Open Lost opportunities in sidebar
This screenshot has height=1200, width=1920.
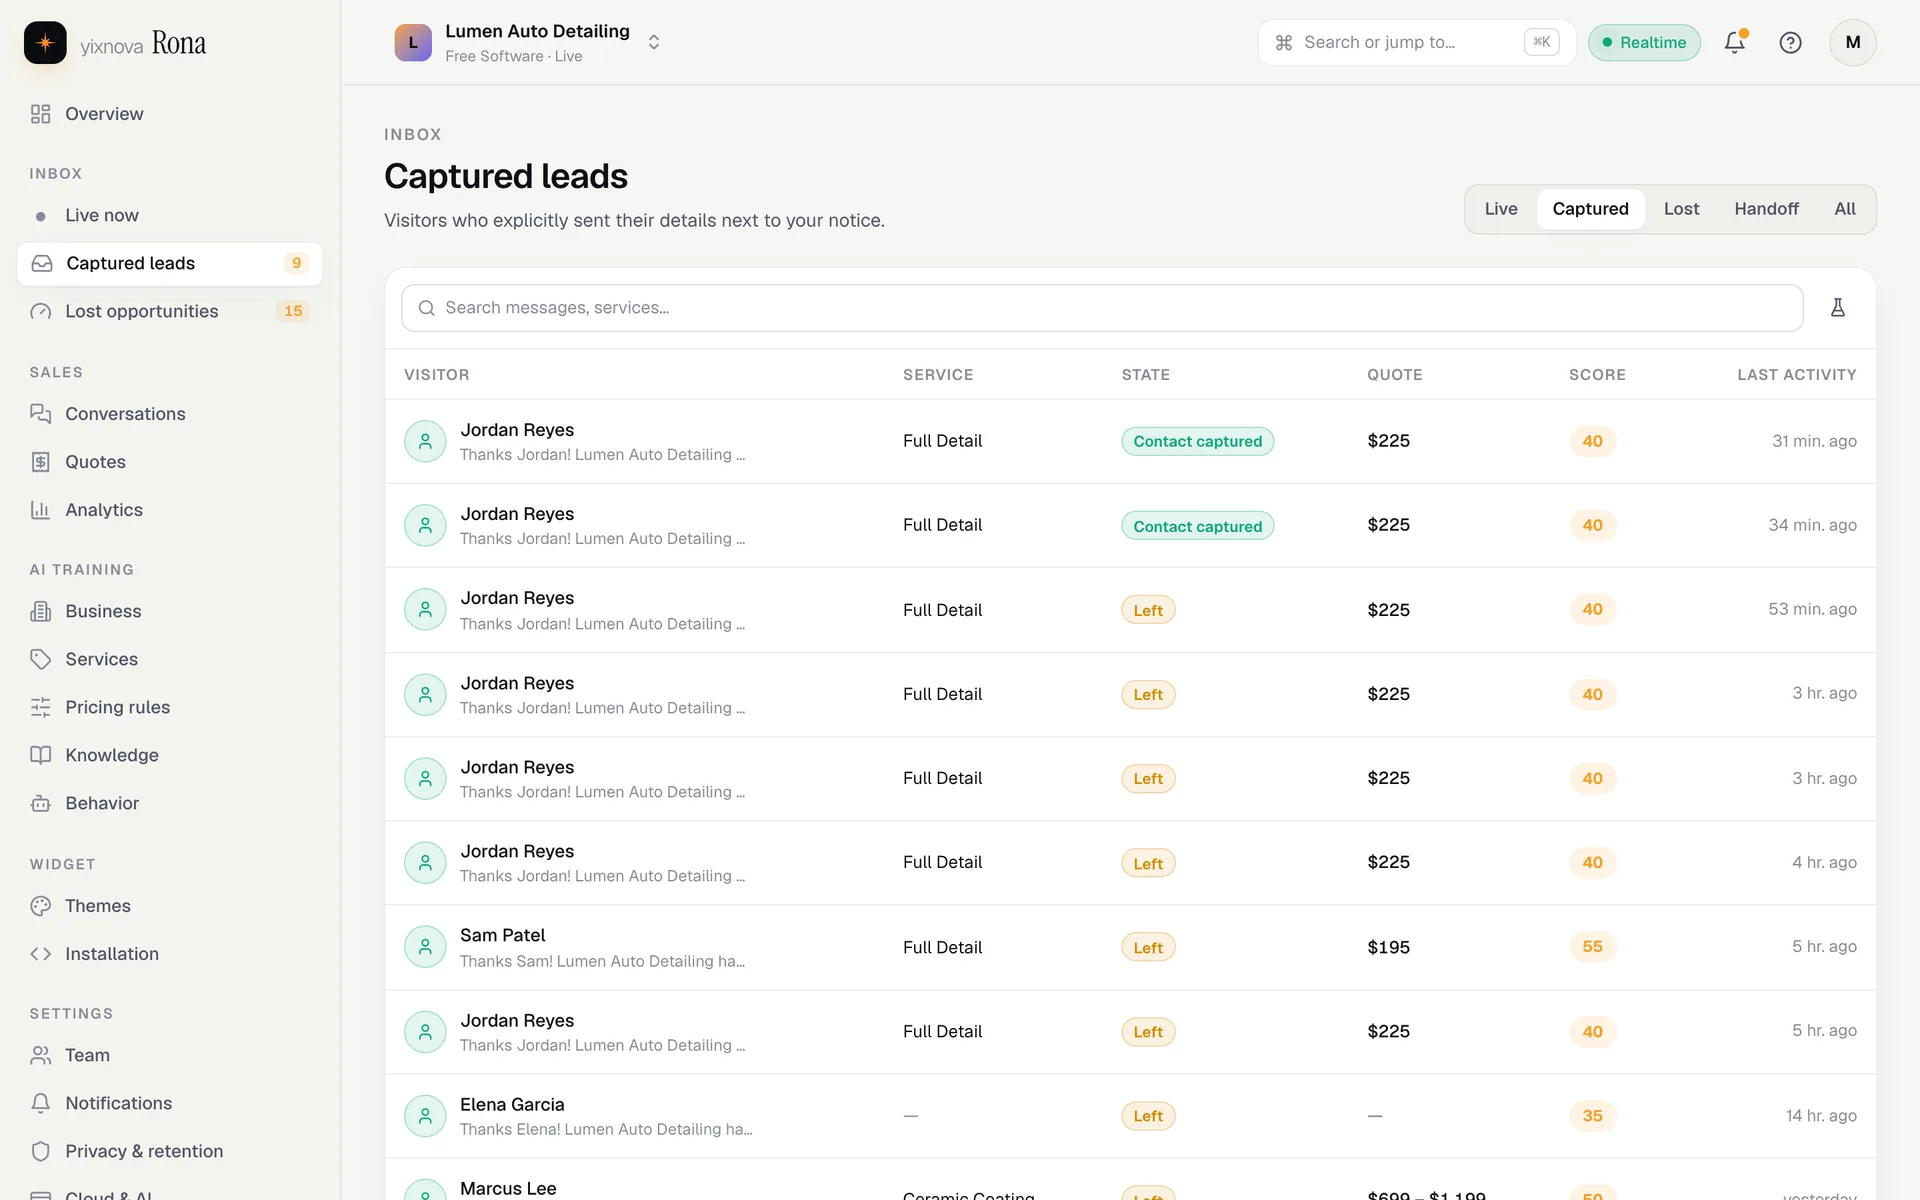click(x=170, y=311)
